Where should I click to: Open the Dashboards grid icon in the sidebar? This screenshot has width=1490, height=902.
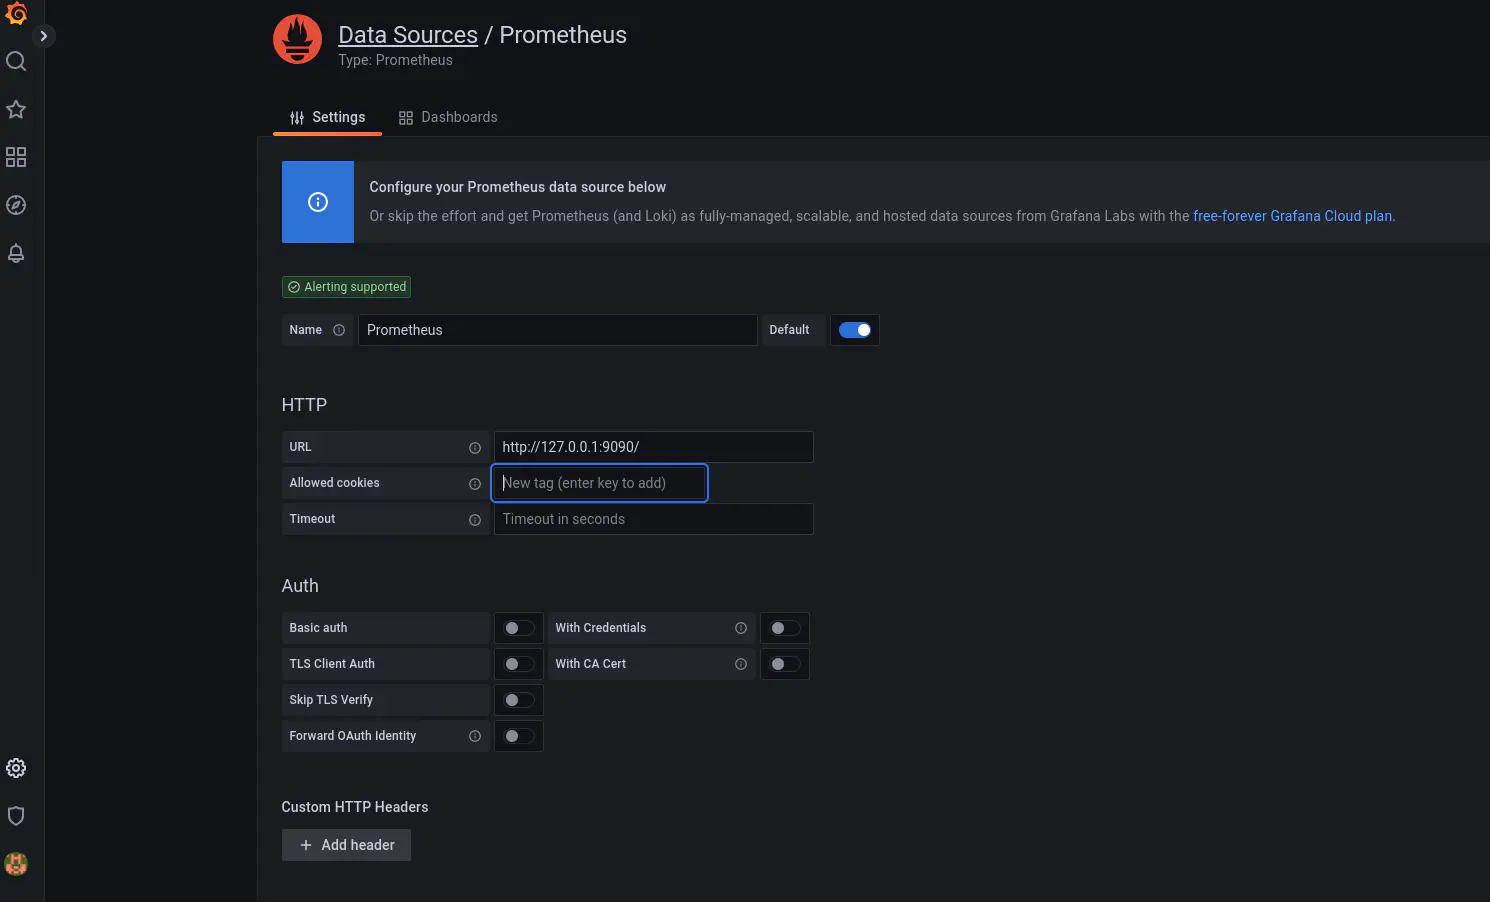[x=16, y=157]
